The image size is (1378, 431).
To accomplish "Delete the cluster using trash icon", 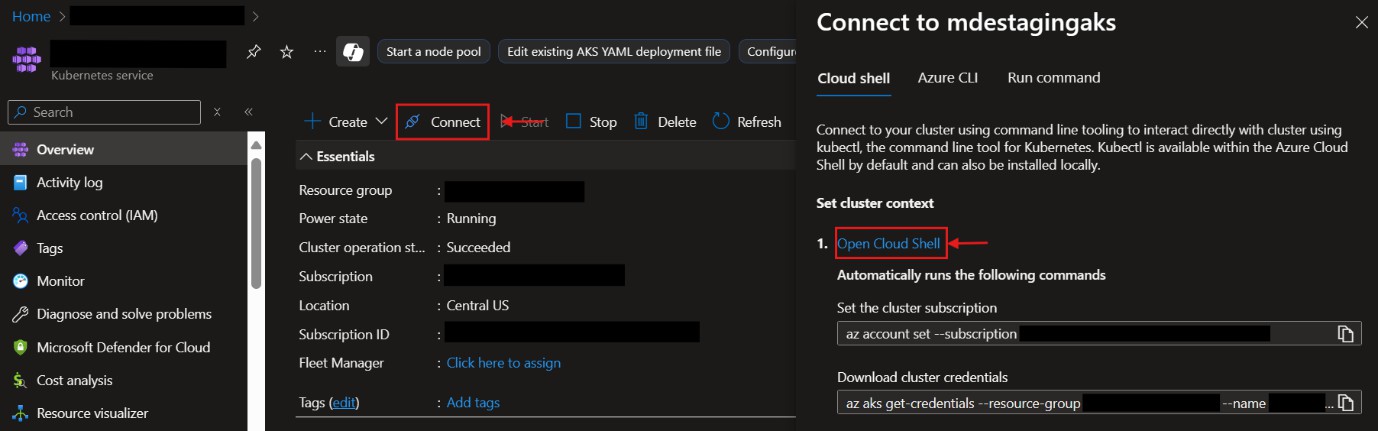I will point(641,122).
